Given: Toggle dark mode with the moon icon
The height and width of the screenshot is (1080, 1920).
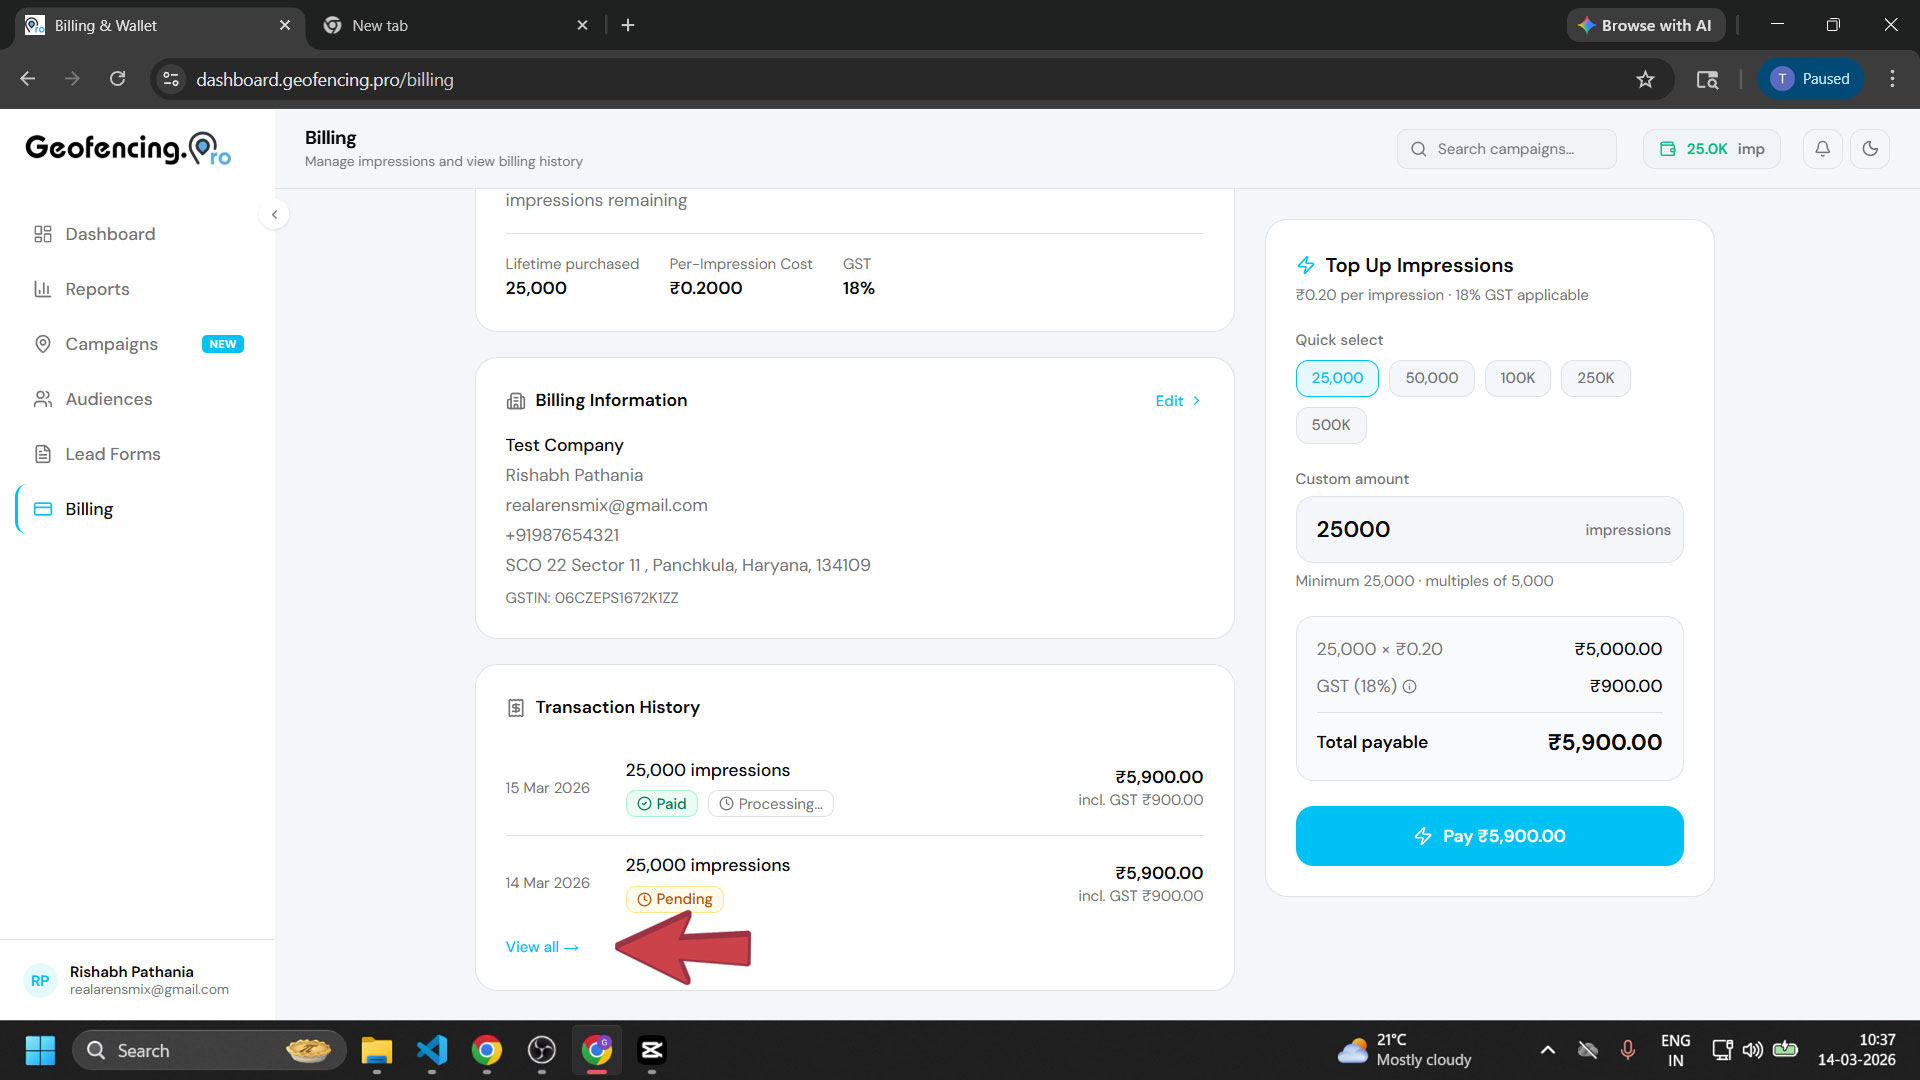Looking at the screenshot, I should click(x=1870, y=148).
